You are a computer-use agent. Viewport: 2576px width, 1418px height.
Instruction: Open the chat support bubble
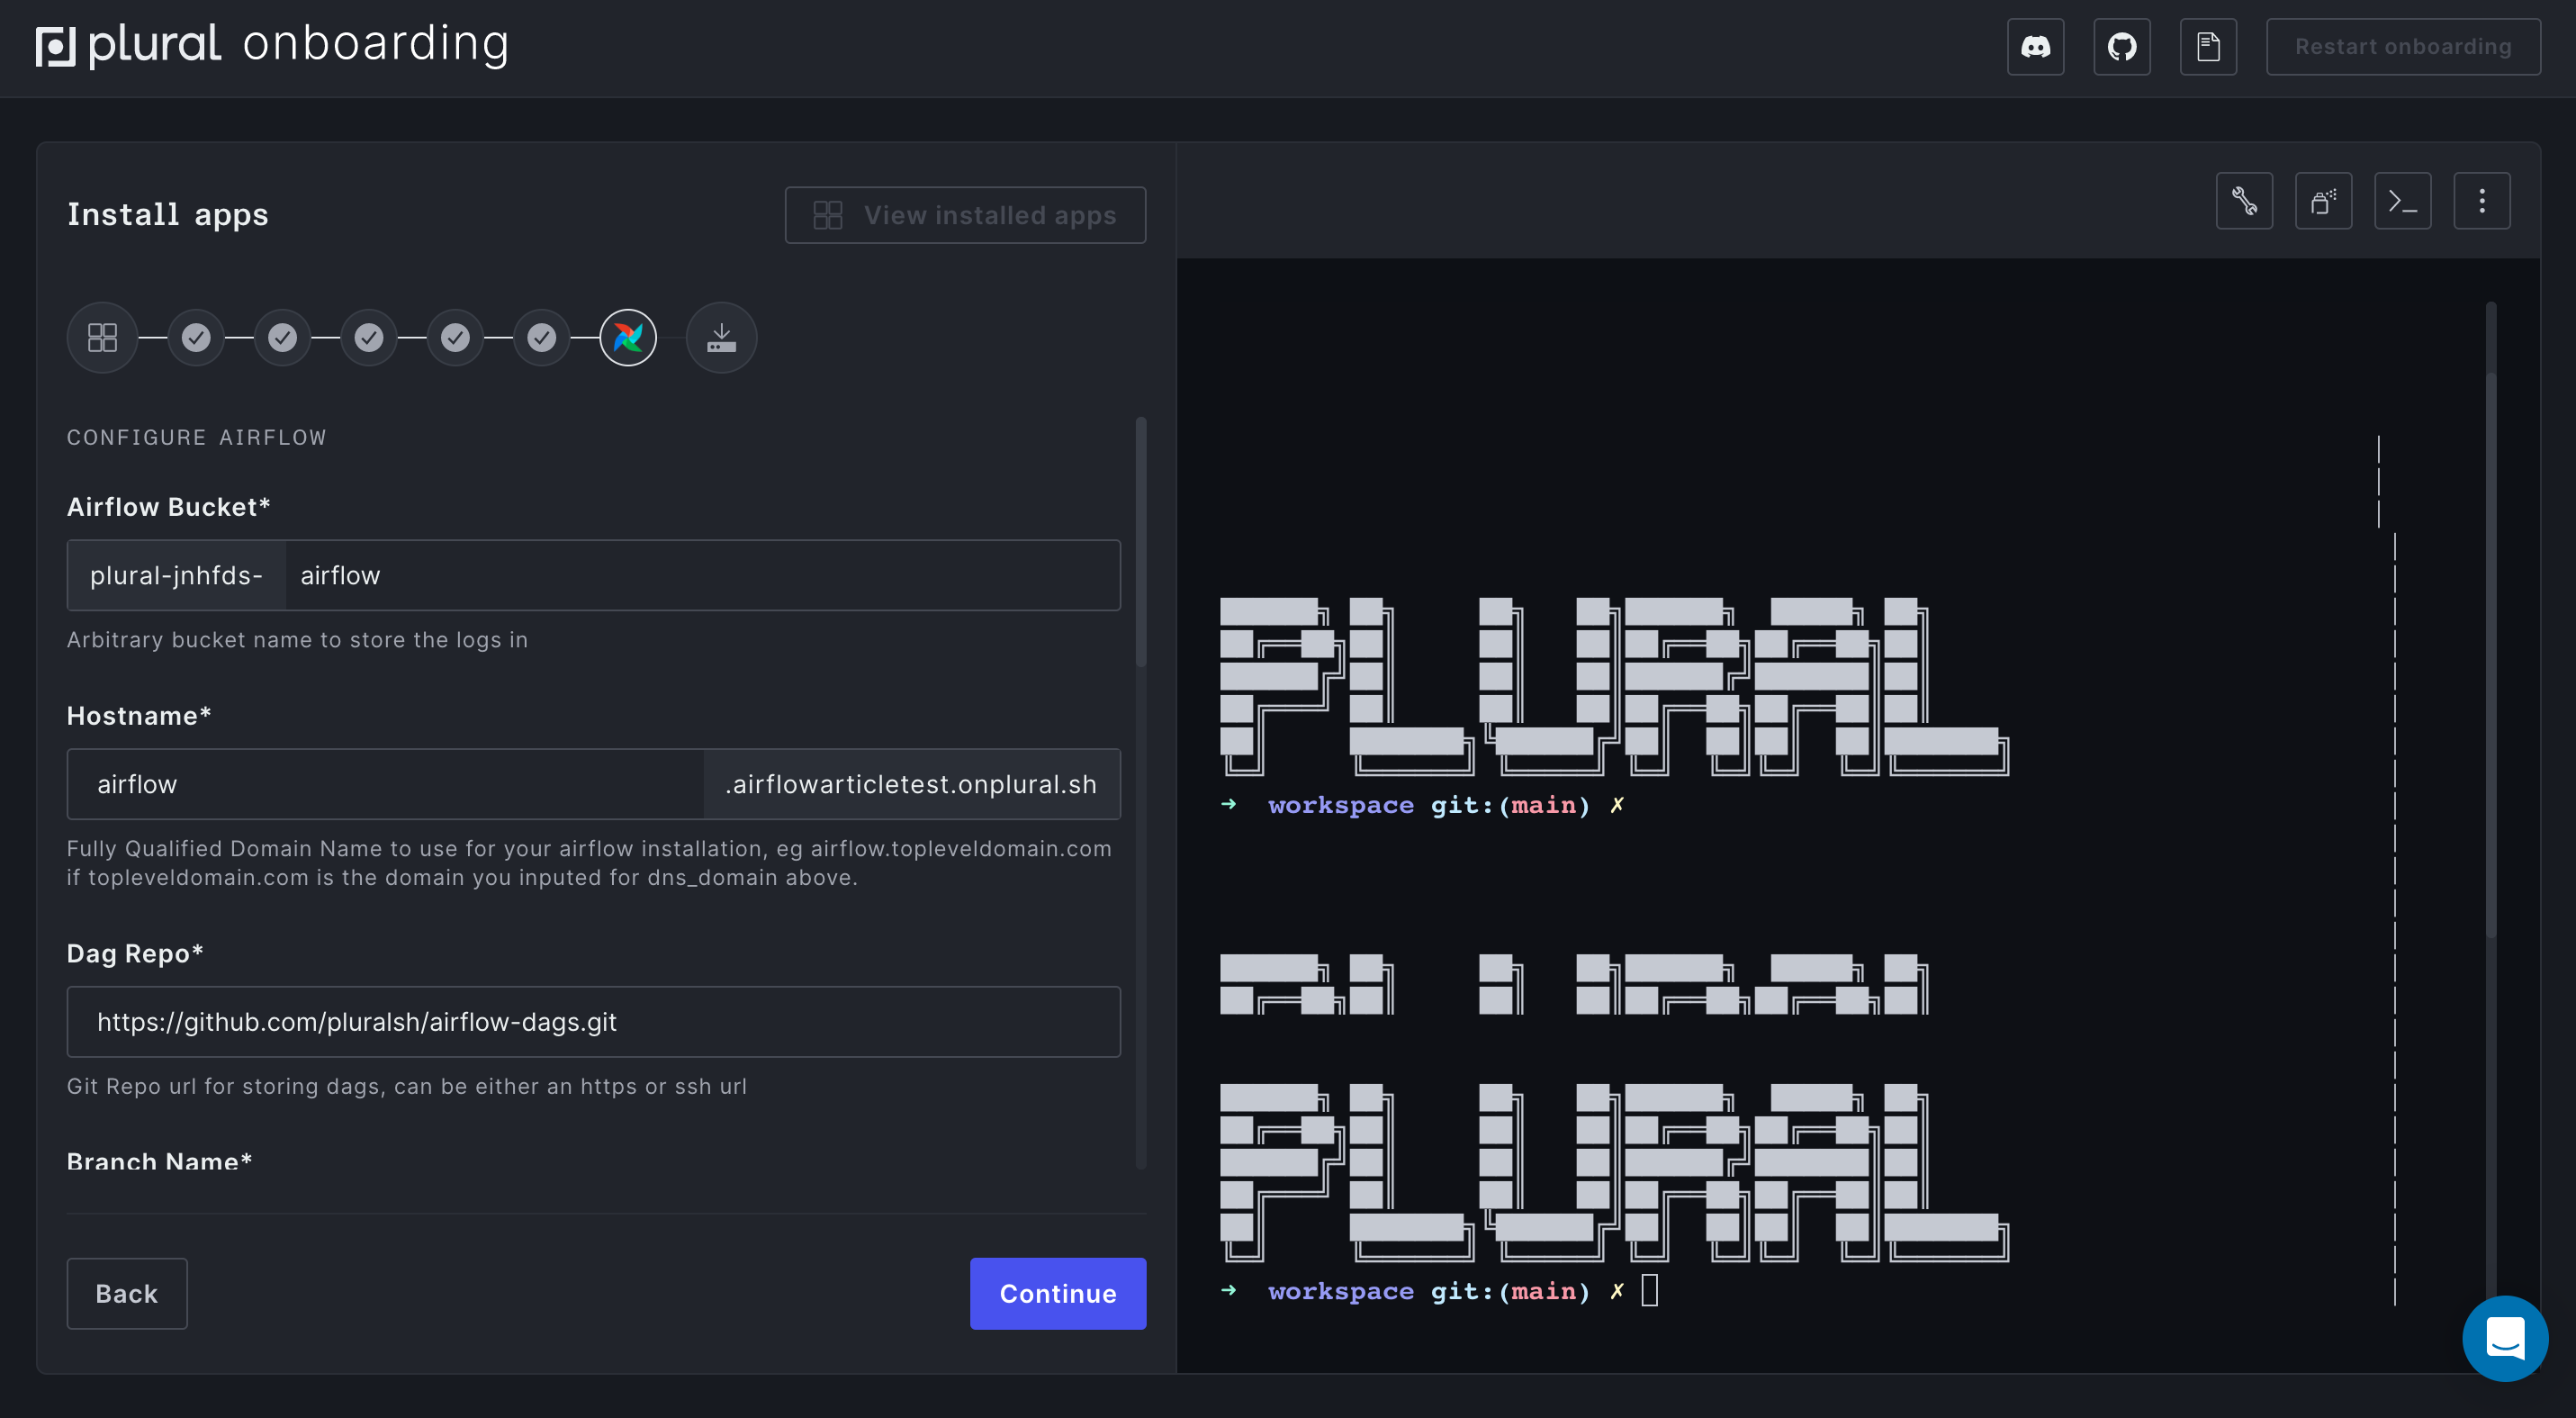[2505, 1338]
